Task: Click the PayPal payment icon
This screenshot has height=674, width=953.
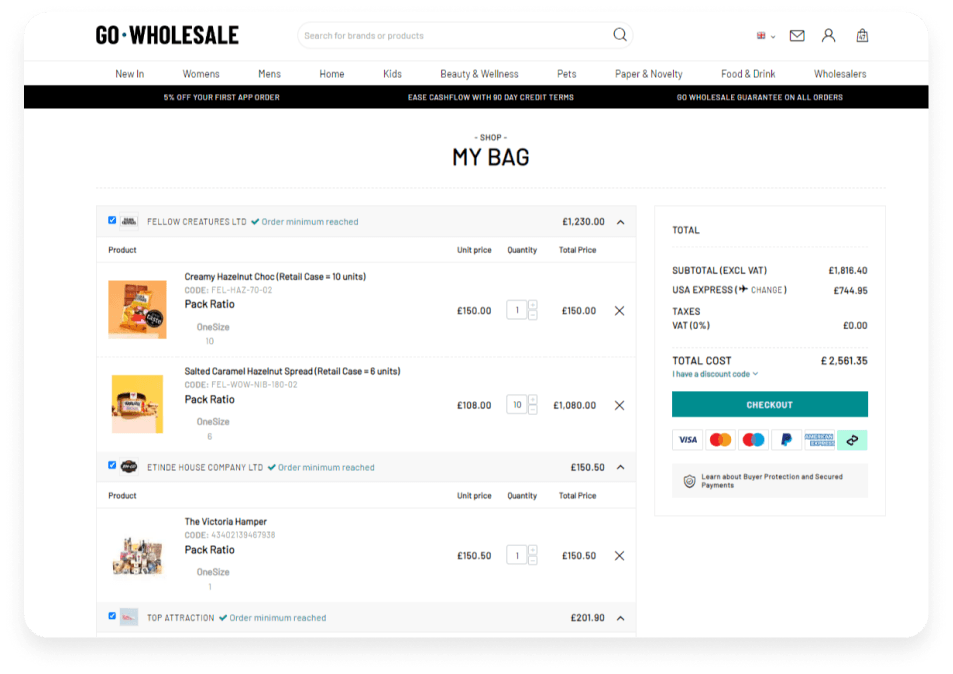Action: click(x=786, y=439)
